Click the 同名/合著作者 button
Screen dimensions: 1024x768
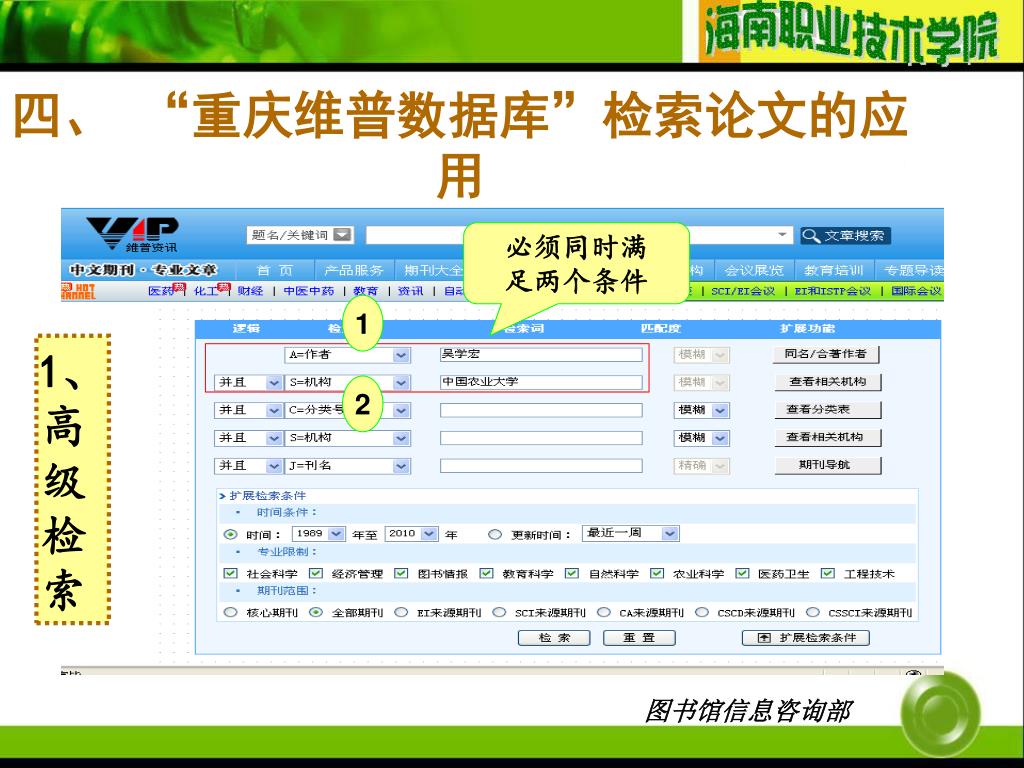point(826,354)
